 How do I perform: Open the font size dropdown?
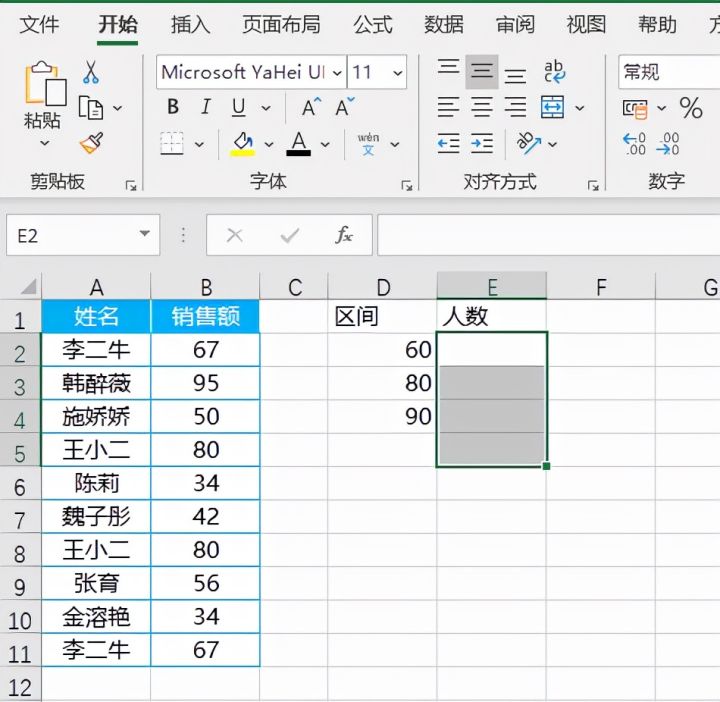[398, 73]
